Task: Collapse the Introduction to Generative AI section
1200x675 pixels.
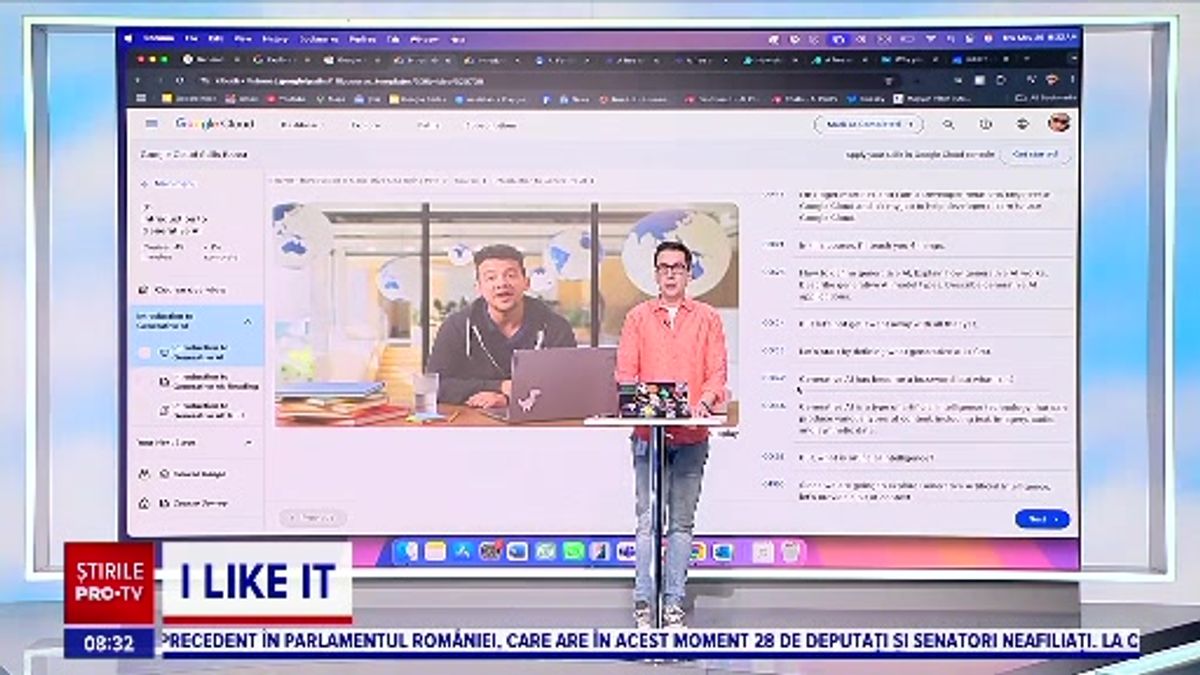Action: pos(249,321)
